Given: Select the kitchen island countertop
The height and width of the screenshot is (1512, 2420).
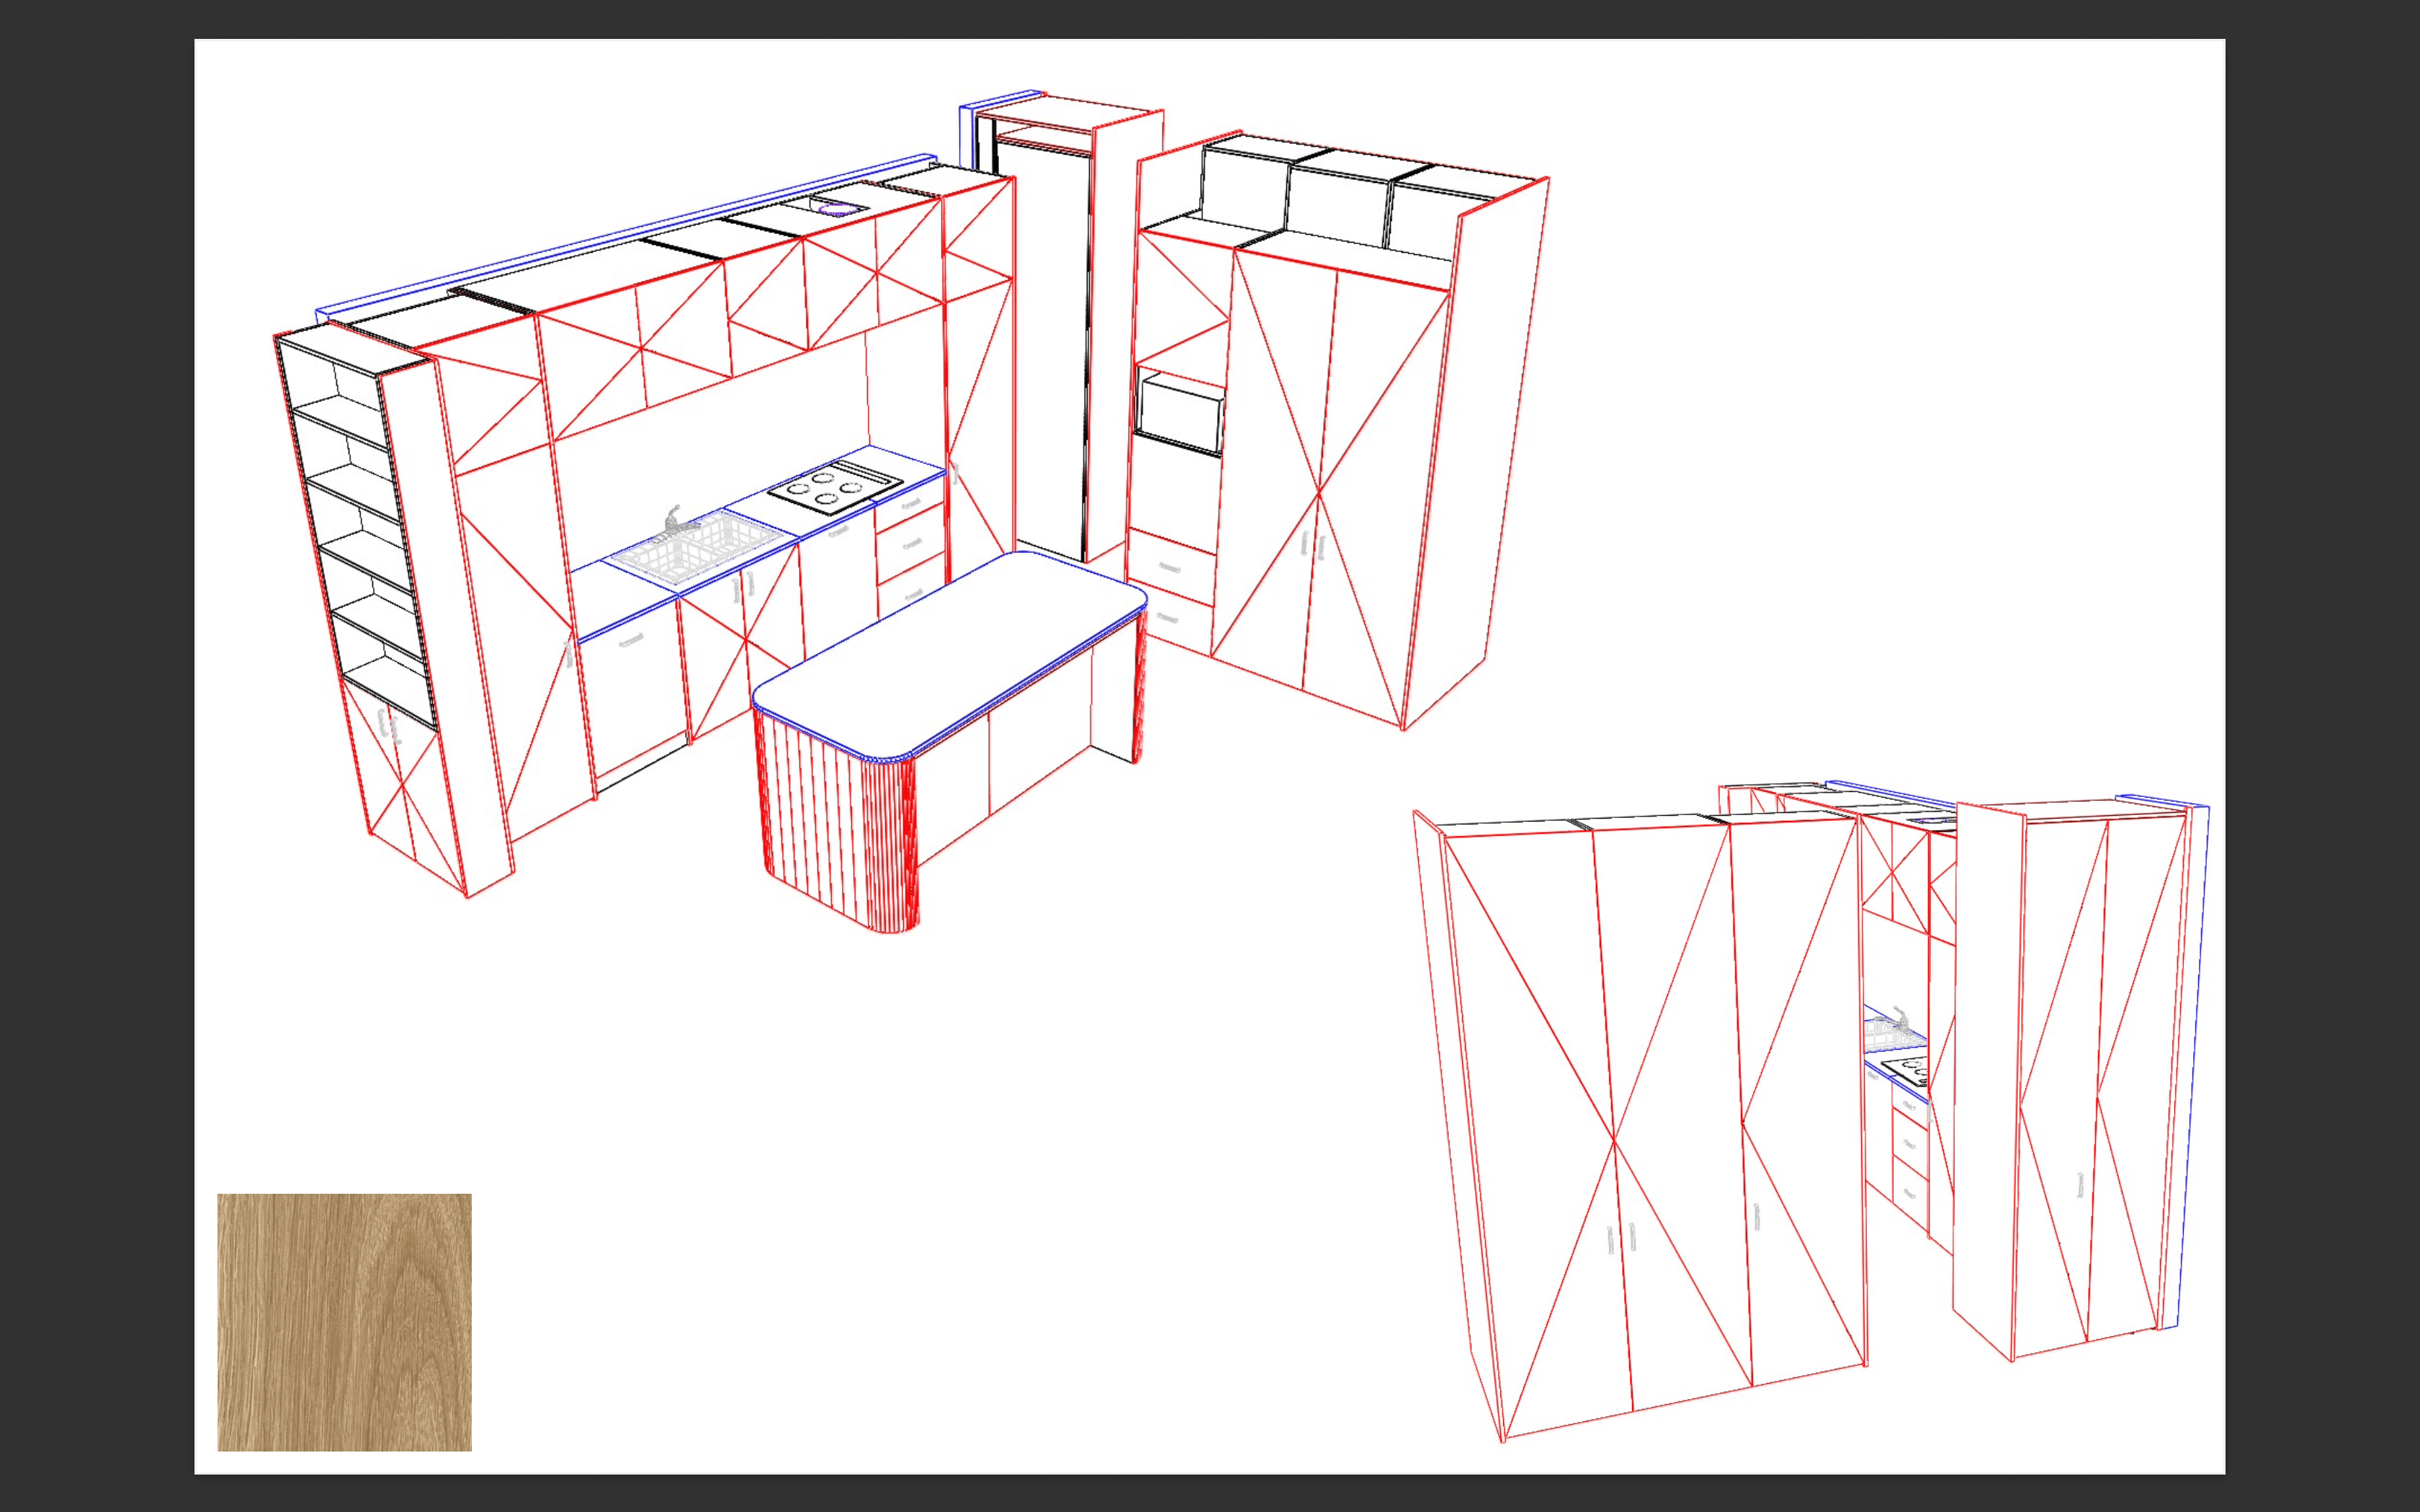Looking at the screenshot, I should (950, 650).
